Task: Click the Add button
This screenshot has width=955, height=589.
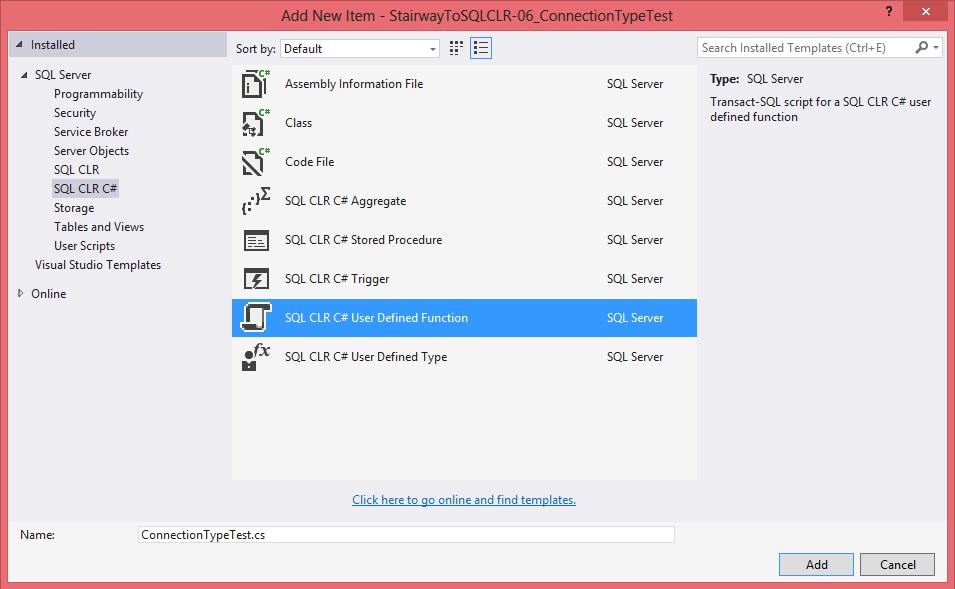Action: 816,565
